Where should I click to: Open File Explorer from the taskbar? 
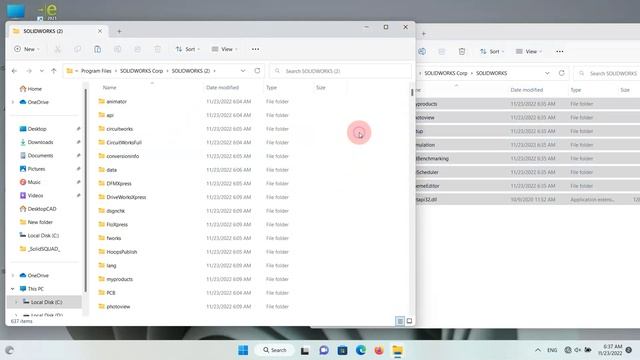(x=398, y=350)
